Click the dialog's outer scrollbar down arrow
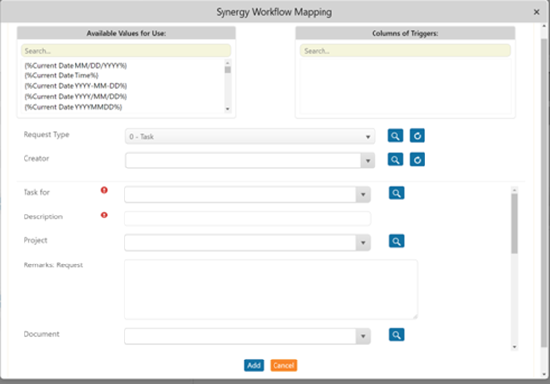 pos(544,375)
